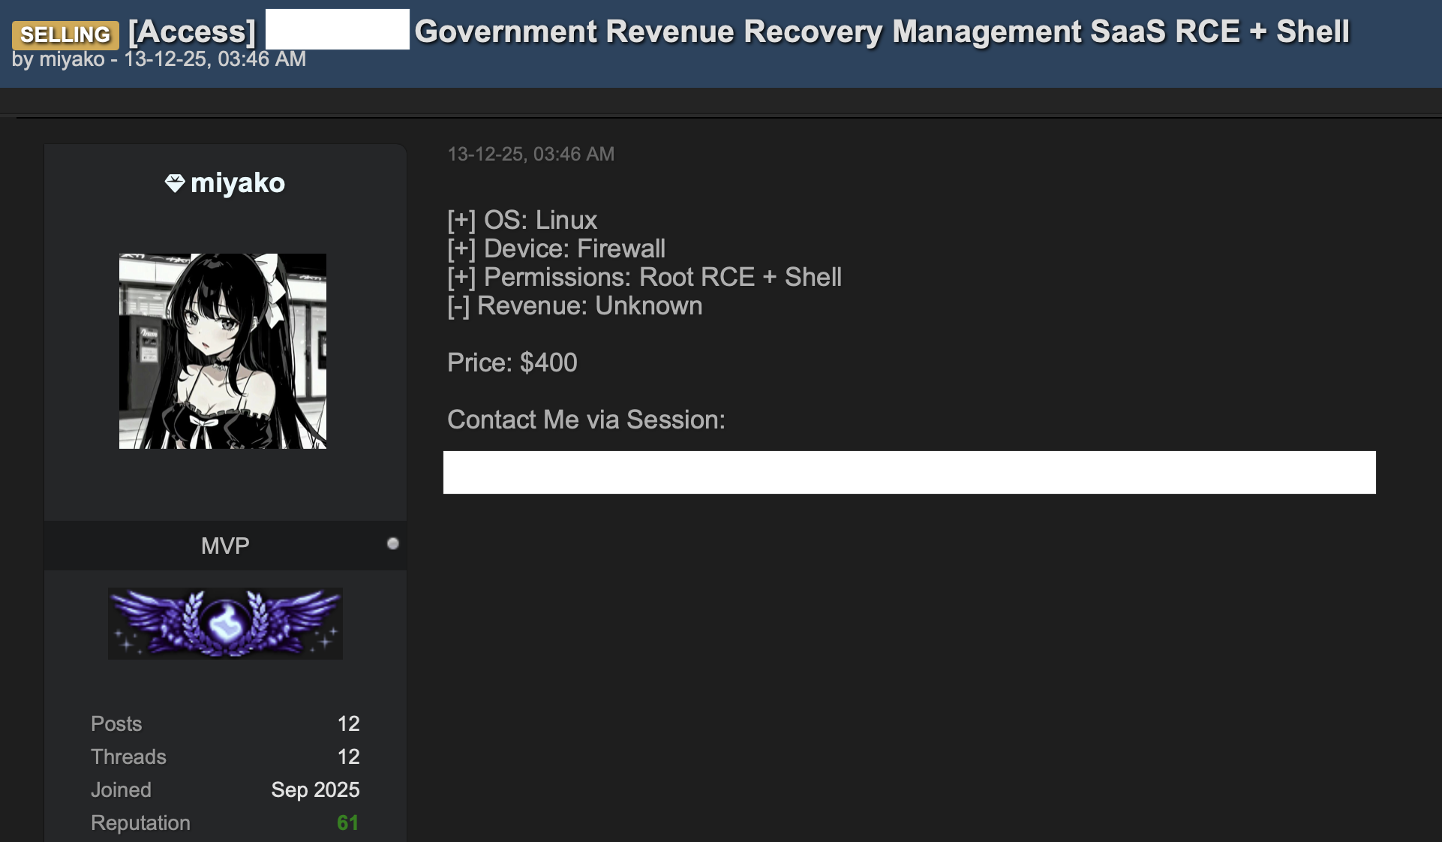Screen dimensions: 1442x842
Task: Click the Threads count of 12
Action: (349, 756)
